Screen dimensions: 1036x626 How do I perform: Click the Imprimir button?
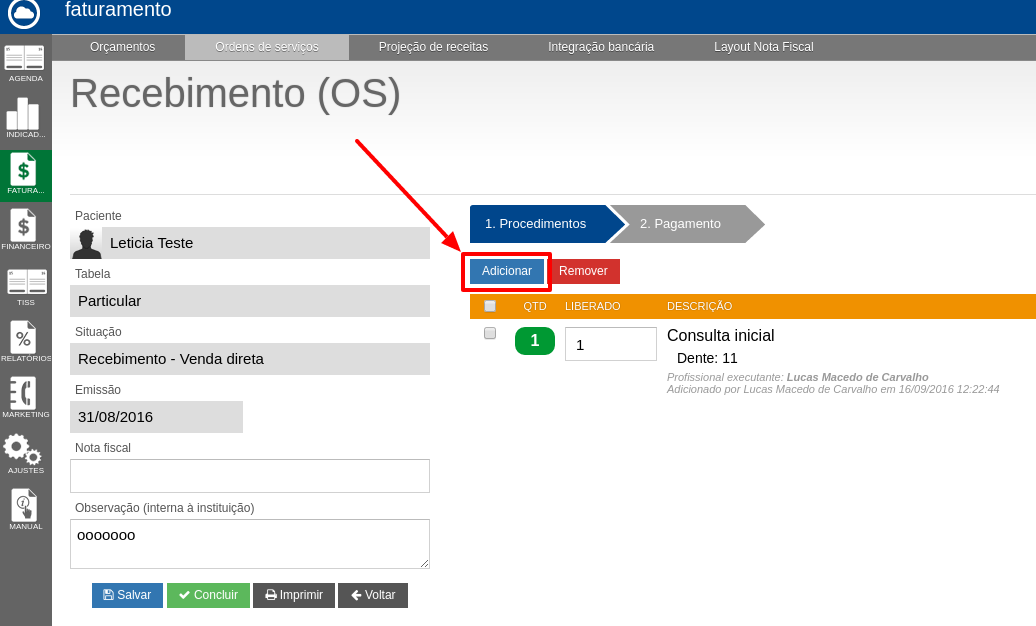pos(294,595)
